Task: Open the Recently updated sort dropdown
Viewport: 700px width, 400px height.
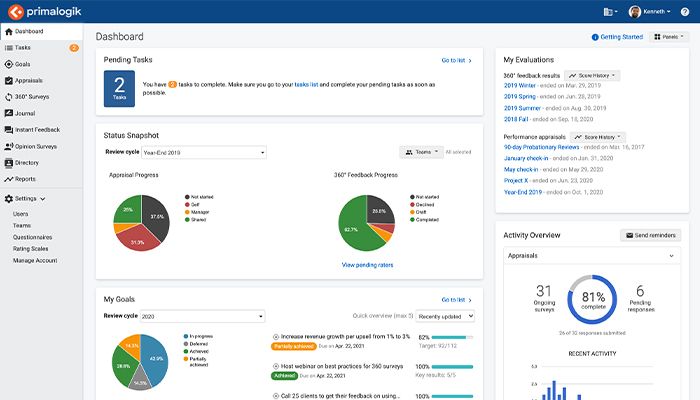Action: point(445,316)
